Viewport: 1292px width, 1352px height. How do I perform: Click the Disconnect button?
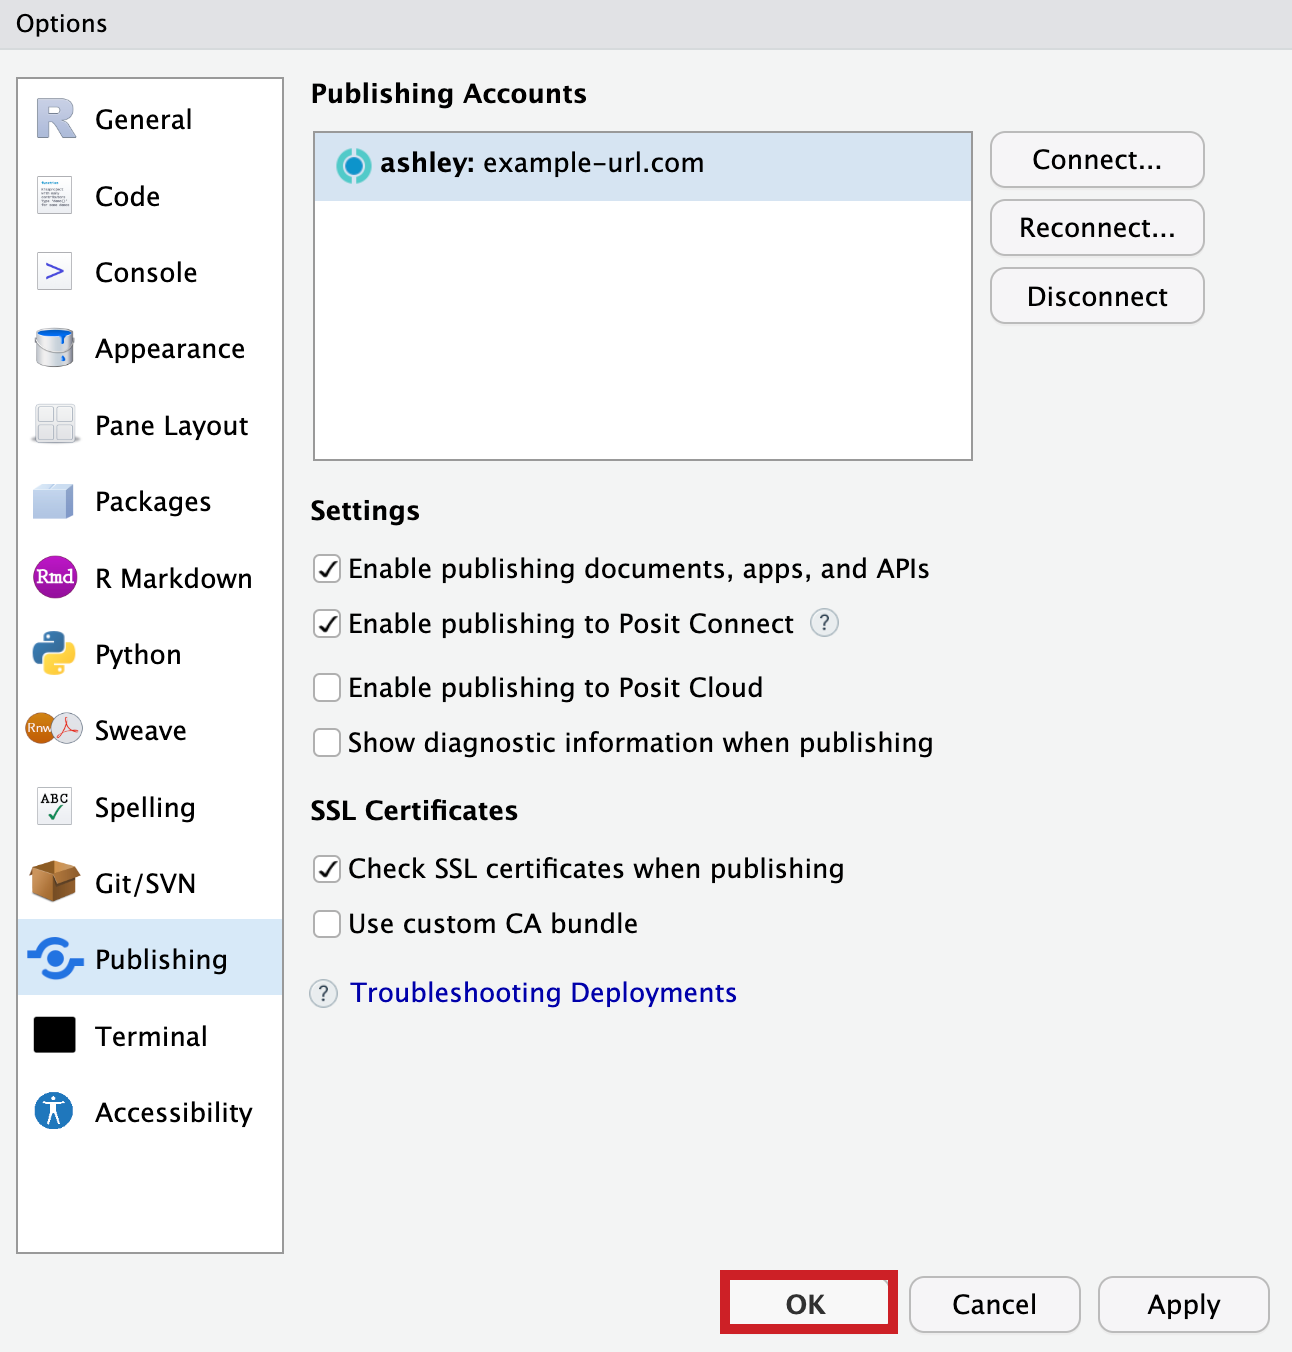coord(1097,296)
